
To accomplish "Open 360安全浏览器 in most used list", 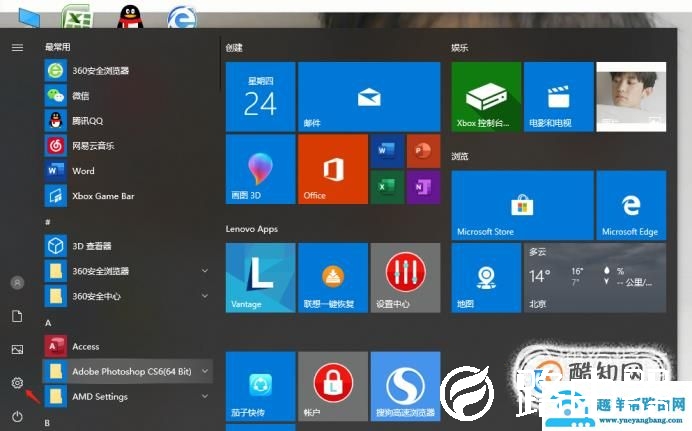I will click(128, 71).
